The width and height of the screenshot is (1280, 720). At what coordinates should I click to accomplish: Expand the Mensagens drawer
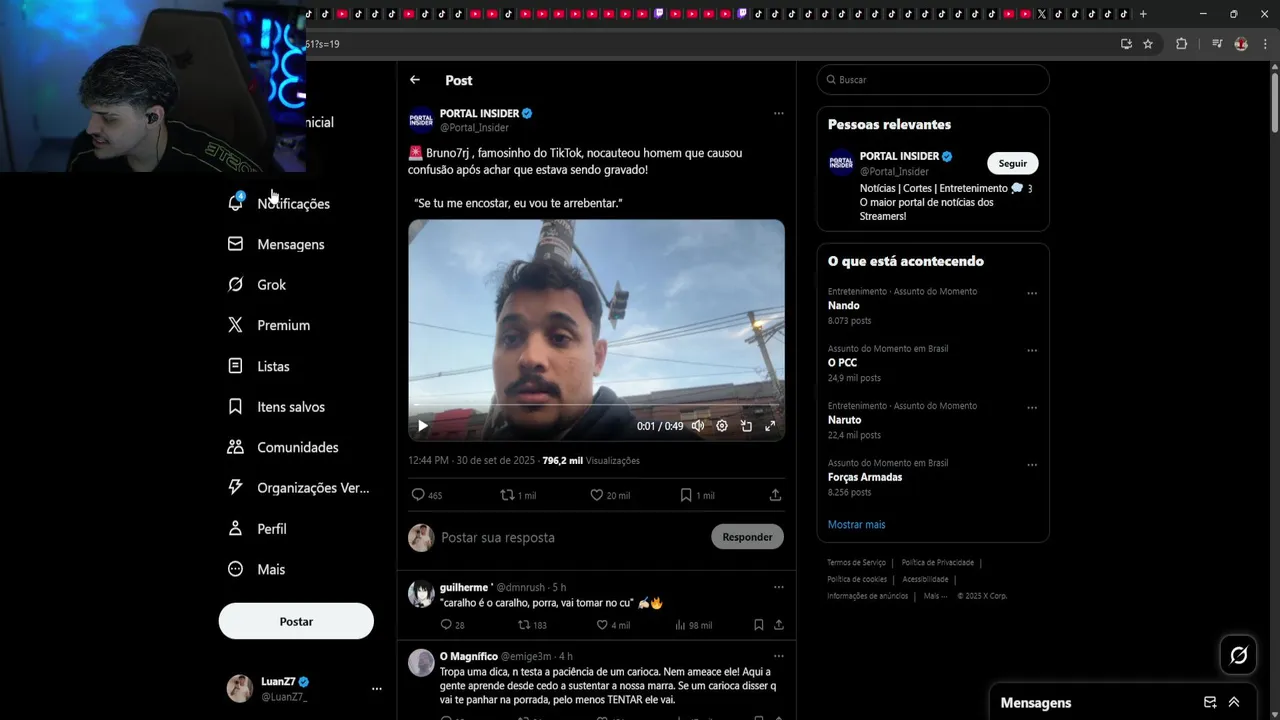[1234, 702]
